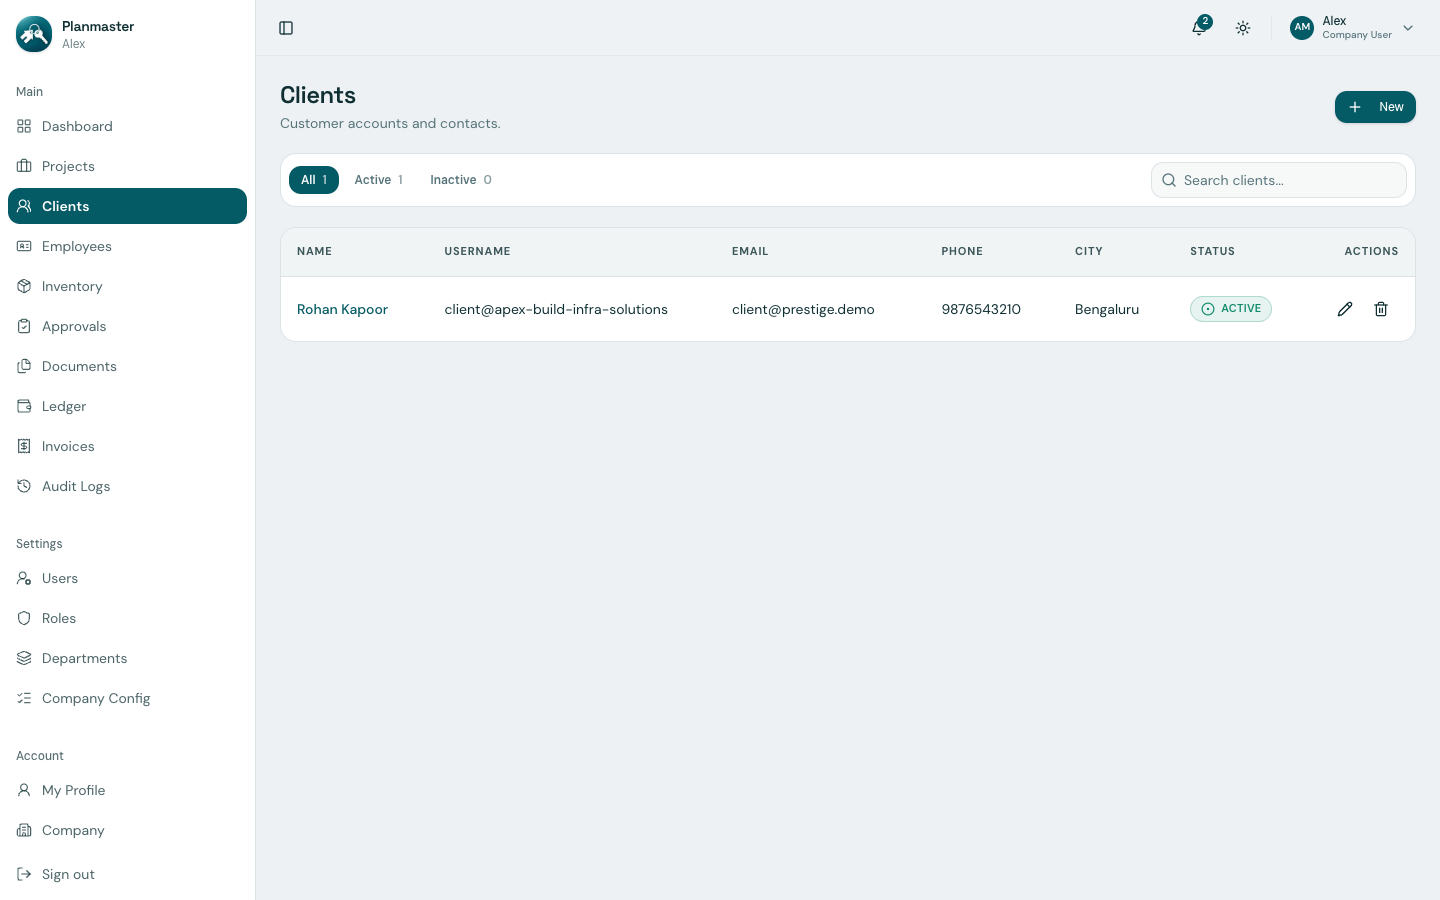The width and height of the screenshot is (1440, 900).
Task: Edit Rohan Kapoor with pencil icon
Action: (1345, 309)
